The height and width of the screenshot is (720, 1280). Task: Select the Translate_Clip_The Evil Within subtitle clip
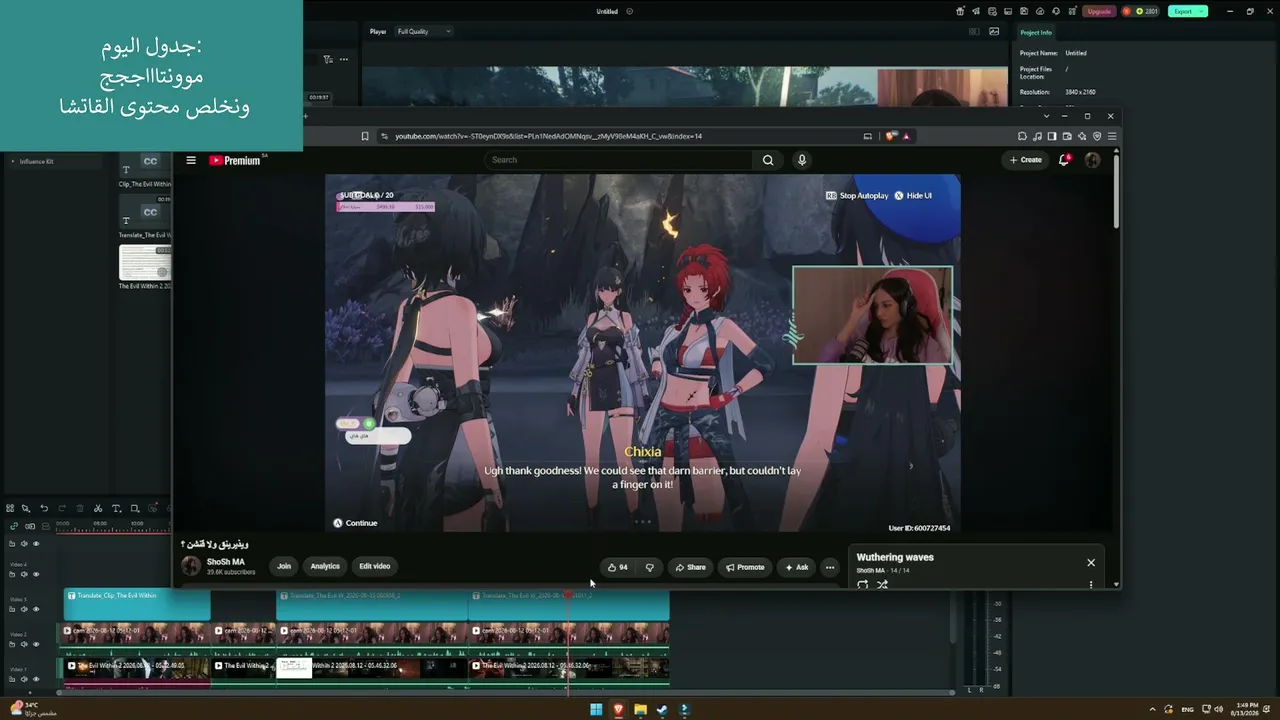pos(137,604)
